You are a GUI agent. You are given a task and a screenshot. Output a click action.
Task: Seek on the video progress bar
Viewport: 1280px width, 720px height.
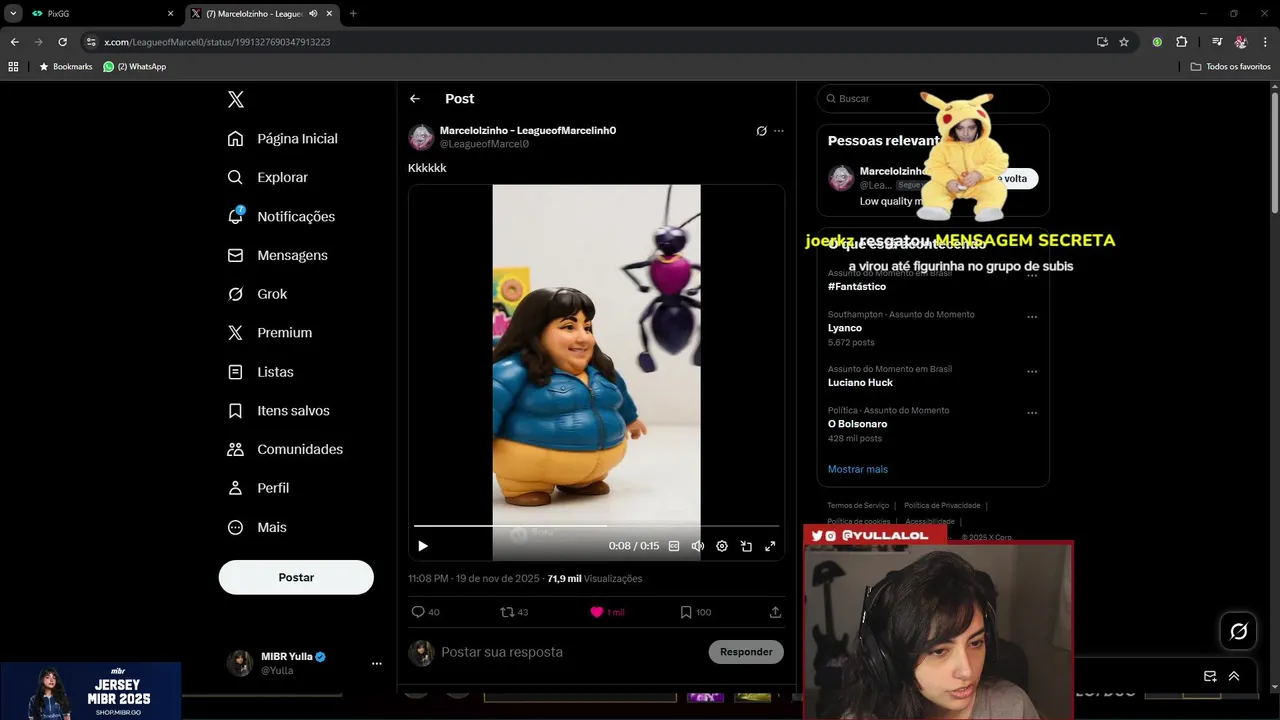596,525
